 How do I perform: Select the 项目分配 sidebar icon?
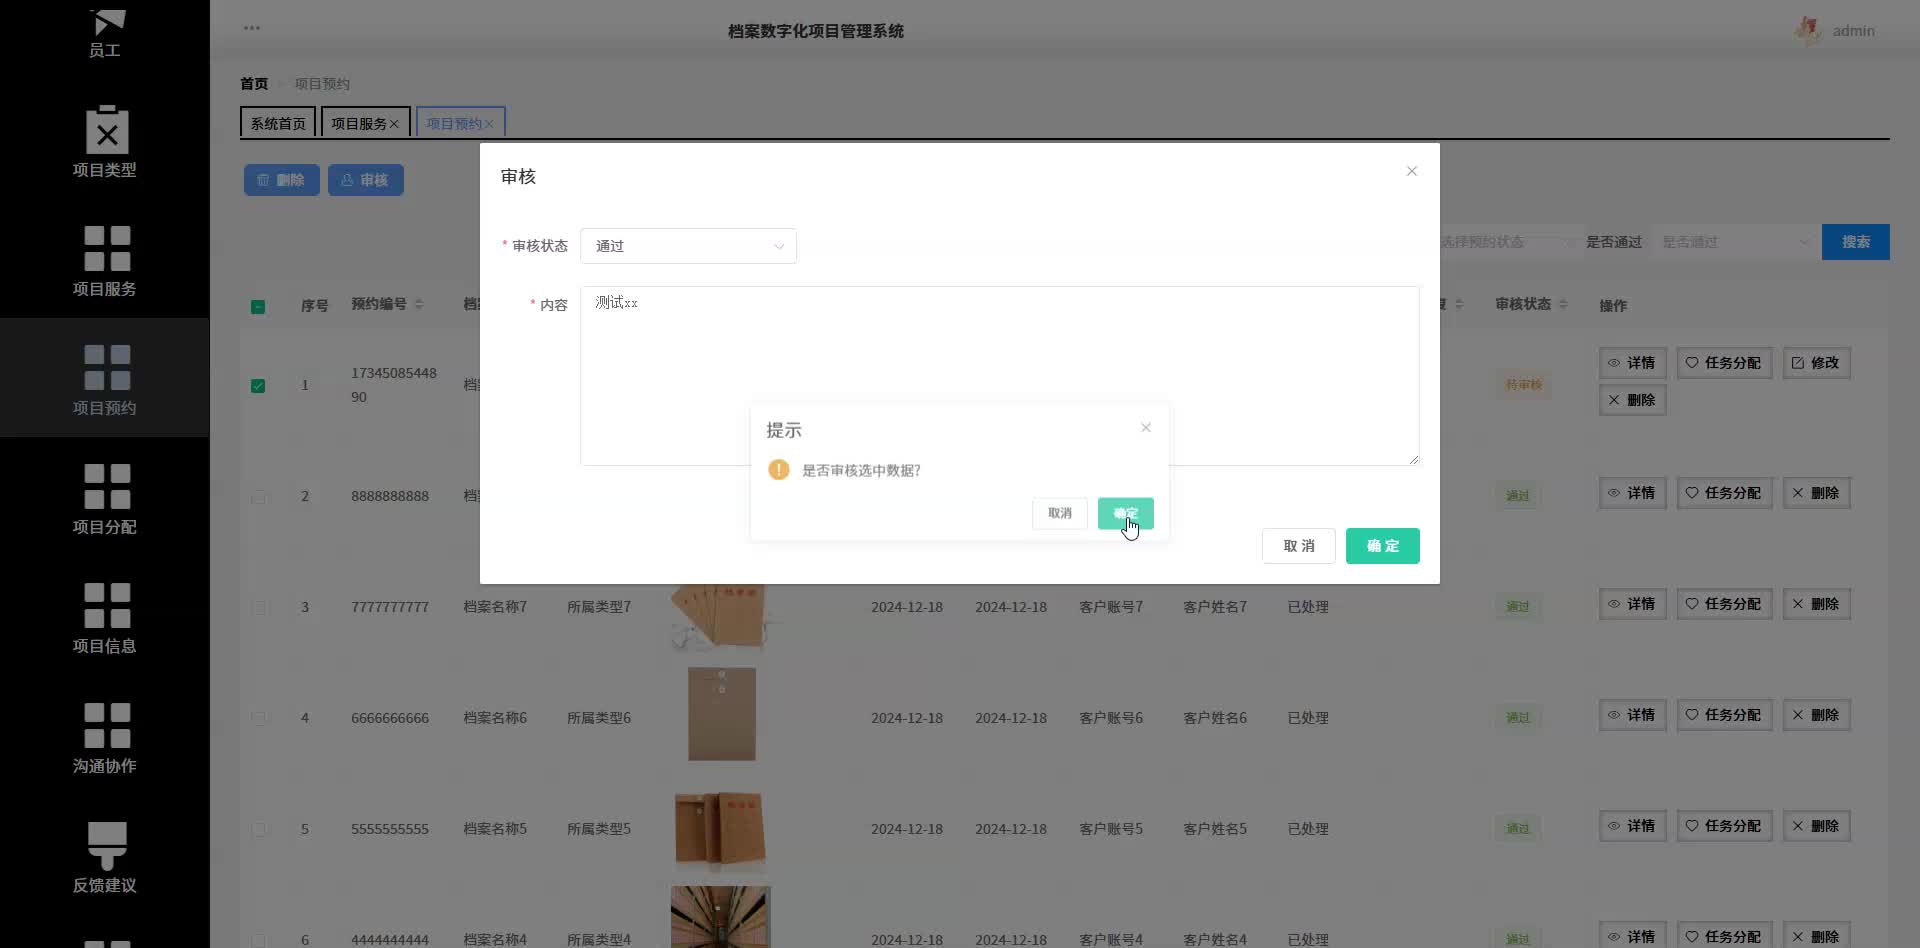(x=105, y=498)
